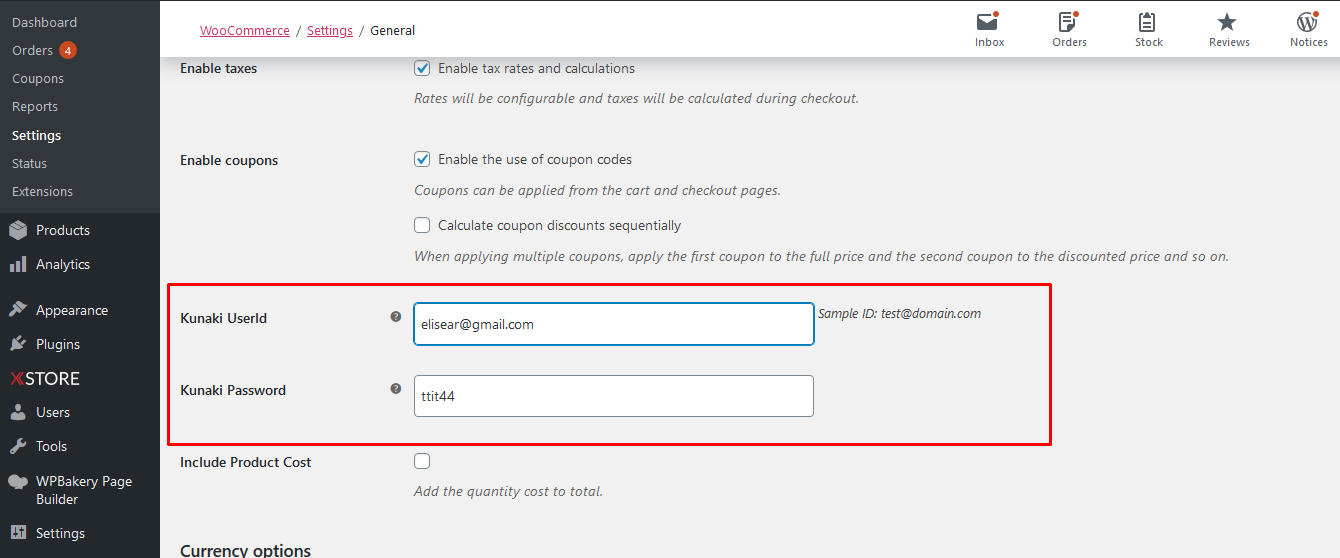Go to Products menu label
The height and width of the screenshot is (558, 1340).
[63, 230]
